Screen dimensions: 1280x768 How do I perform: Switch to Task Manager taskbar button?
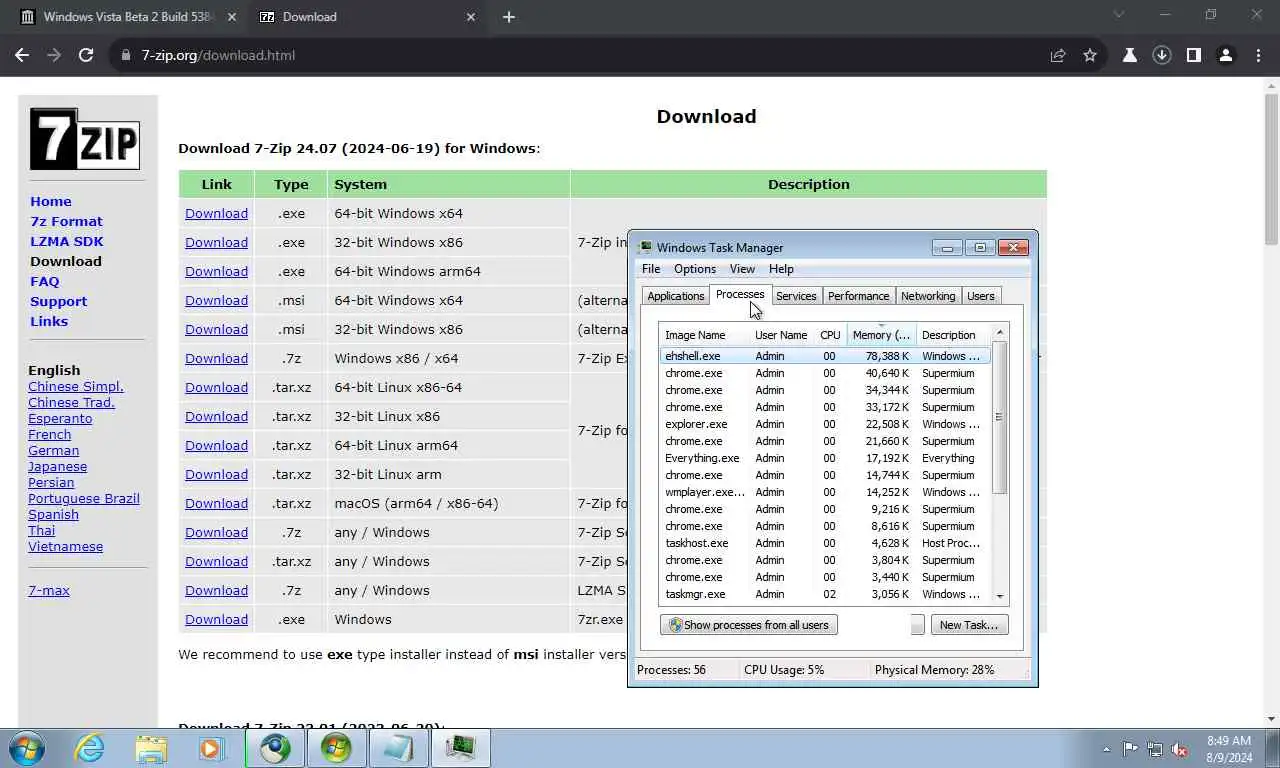point(461,748)
